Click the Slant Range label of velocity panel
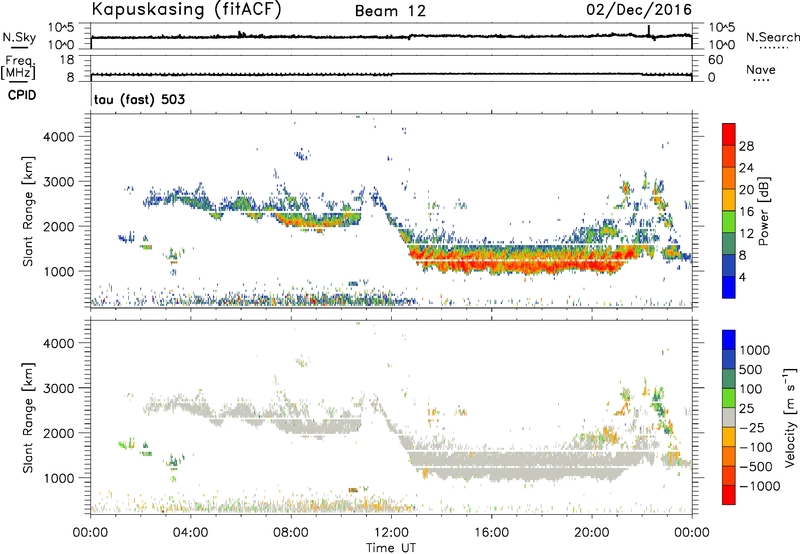Image resolution: width=800 pixels, height=554 pixels. tap(28, 418)
